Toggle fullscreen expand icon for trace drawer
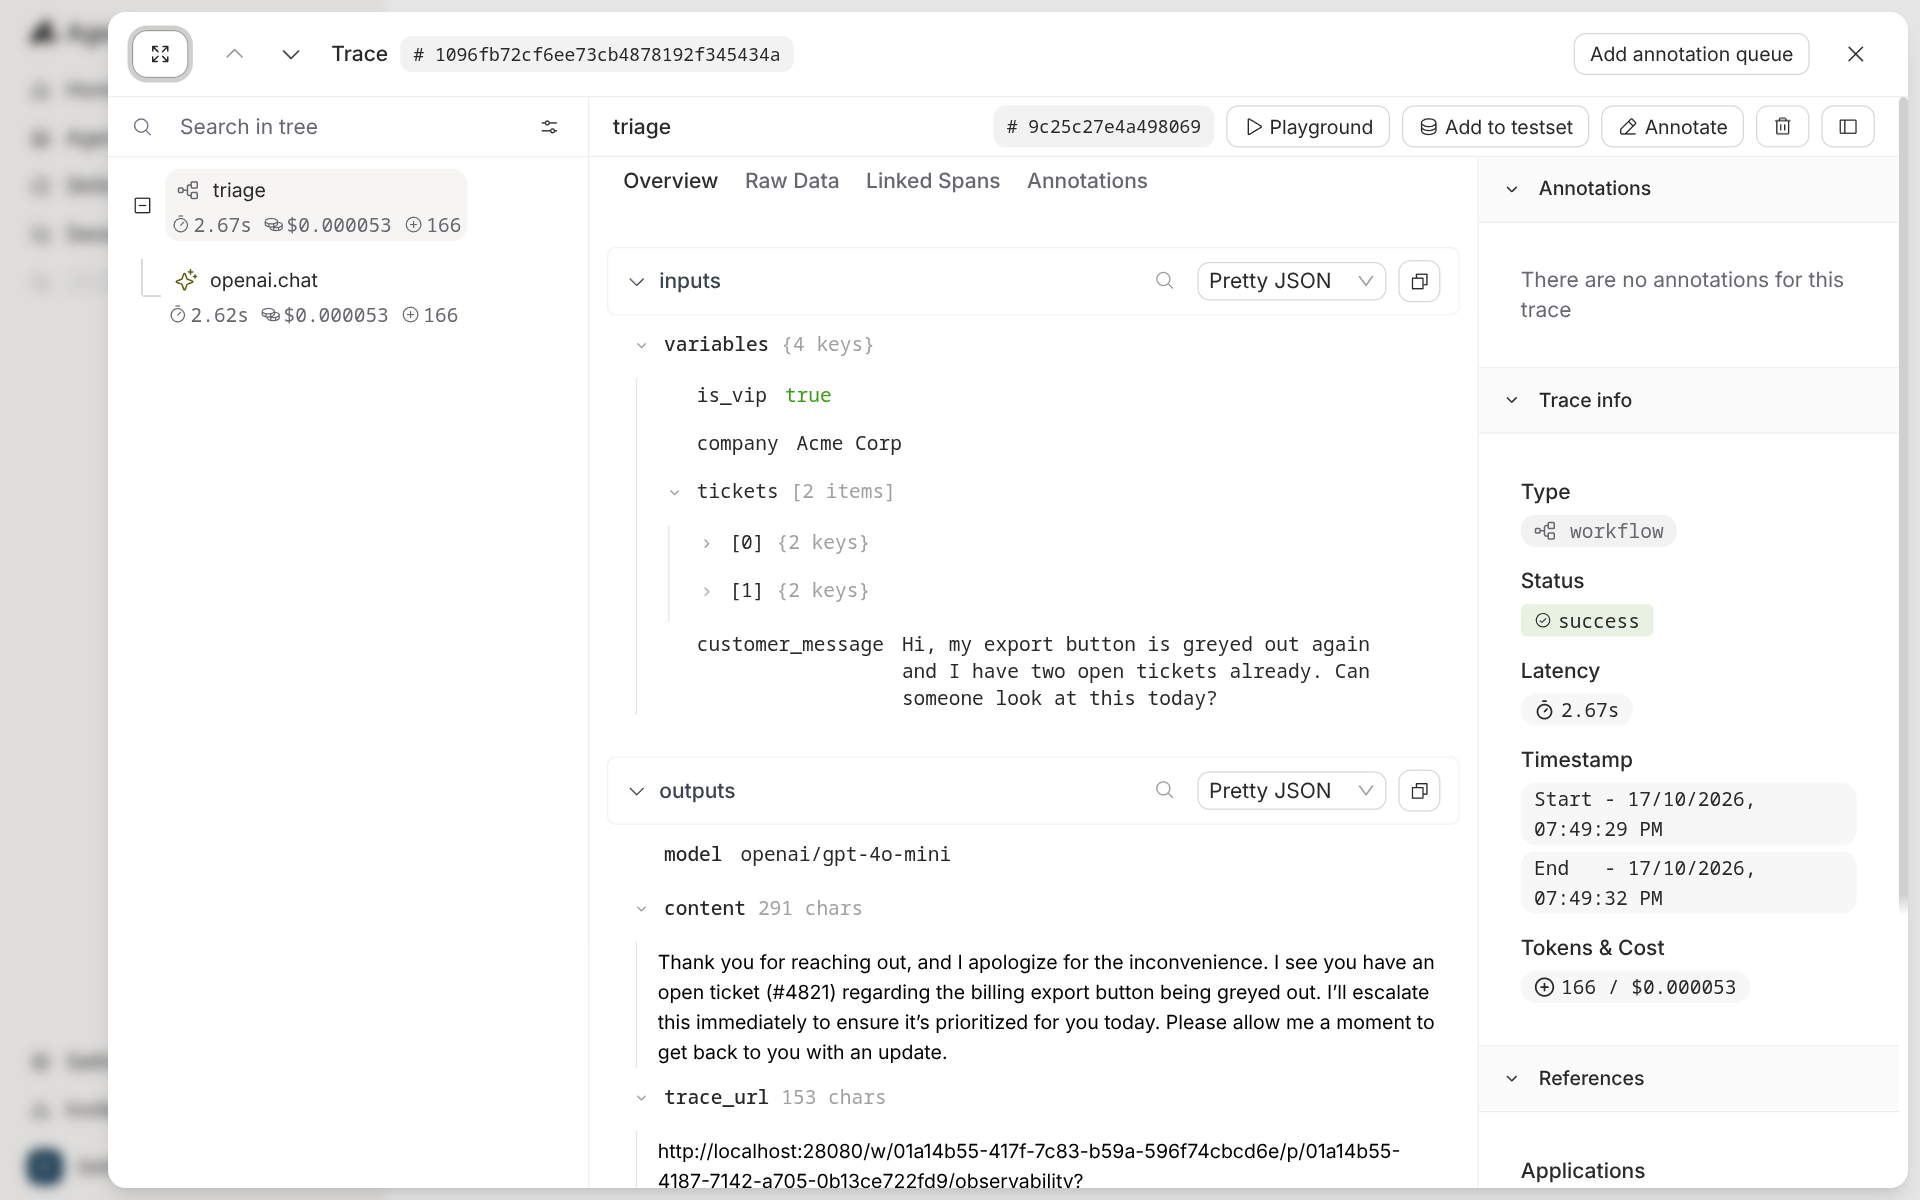 [160, 54]
